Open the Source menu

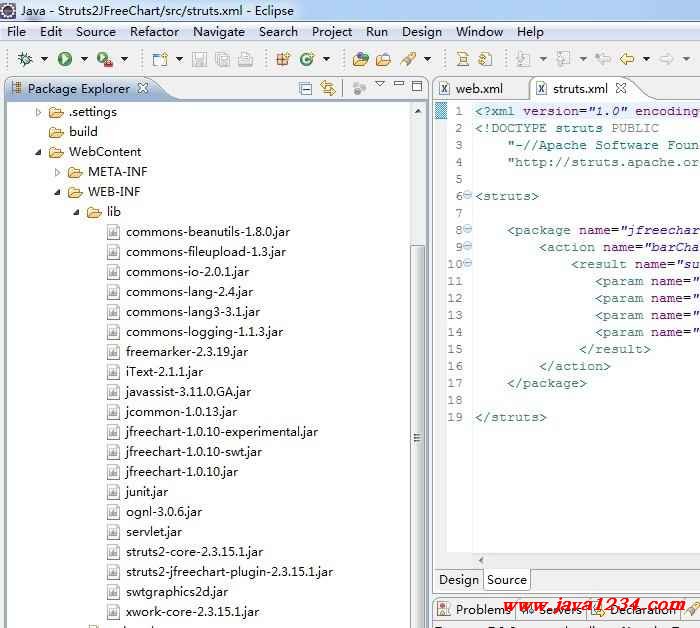(96, 32)
